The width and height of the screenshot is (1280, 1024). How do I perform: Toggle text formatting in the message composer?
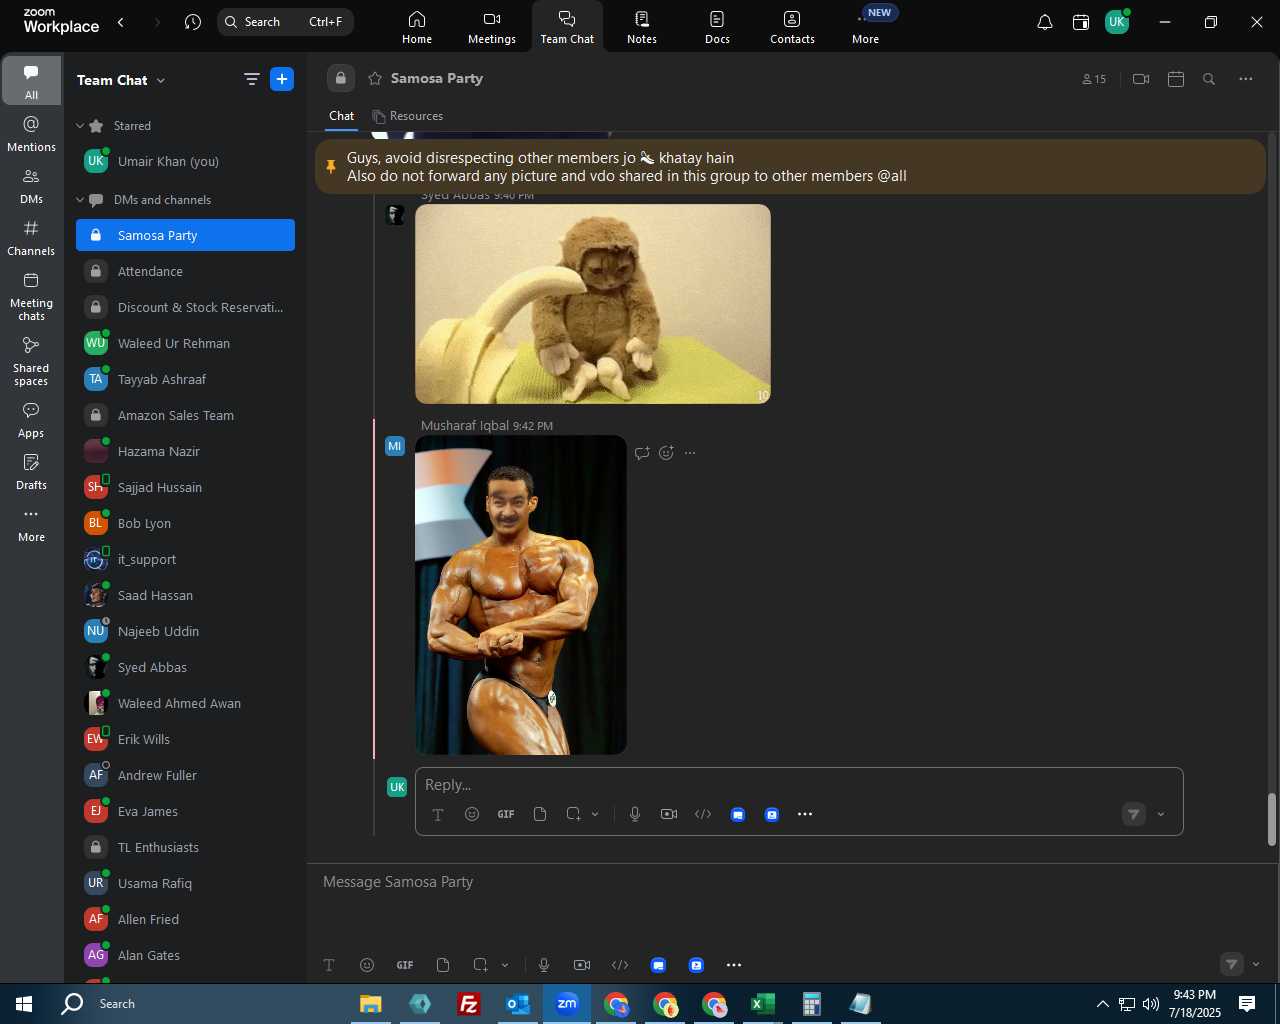pos(329,965)
